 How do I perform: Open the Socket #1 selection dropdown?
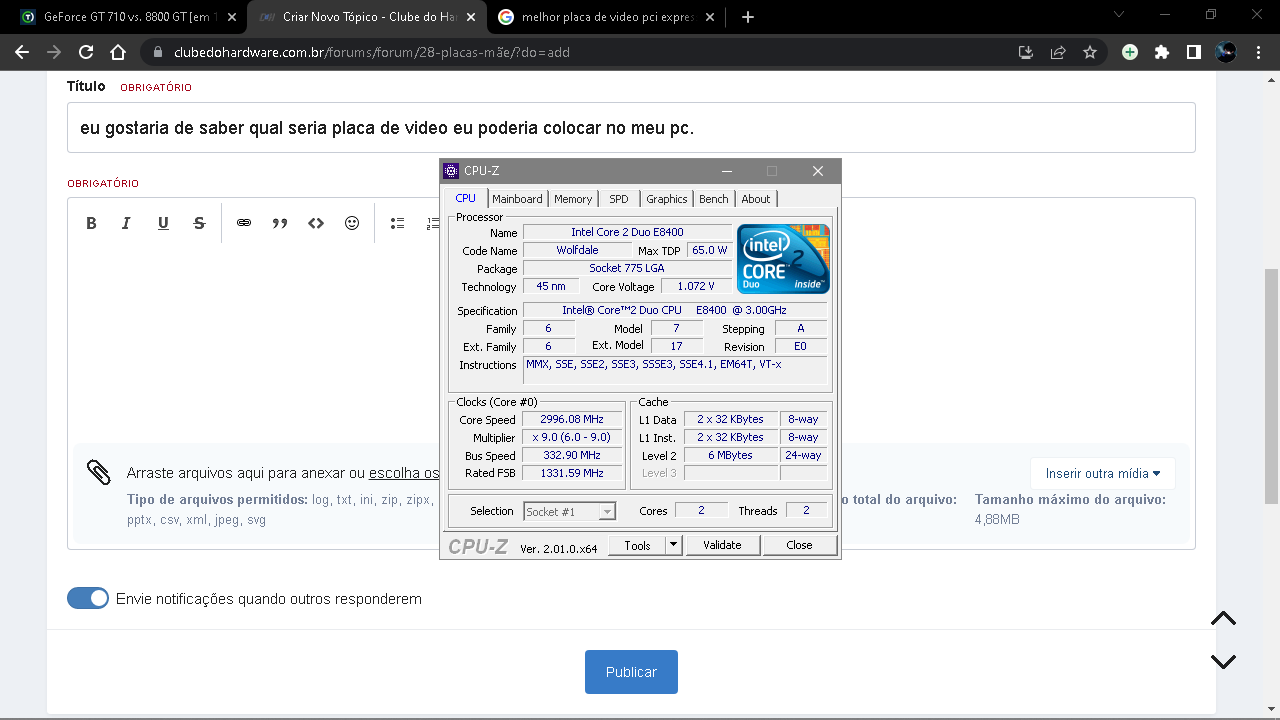pos(569,511)
